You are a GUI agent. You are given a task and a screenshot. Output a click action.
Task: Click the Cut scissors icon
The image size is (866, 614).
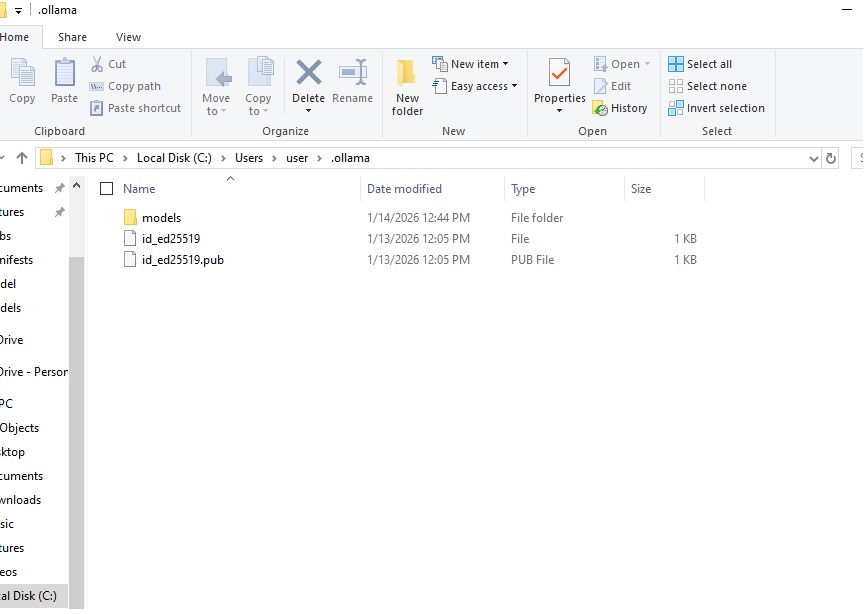click(x=97, y=64)
